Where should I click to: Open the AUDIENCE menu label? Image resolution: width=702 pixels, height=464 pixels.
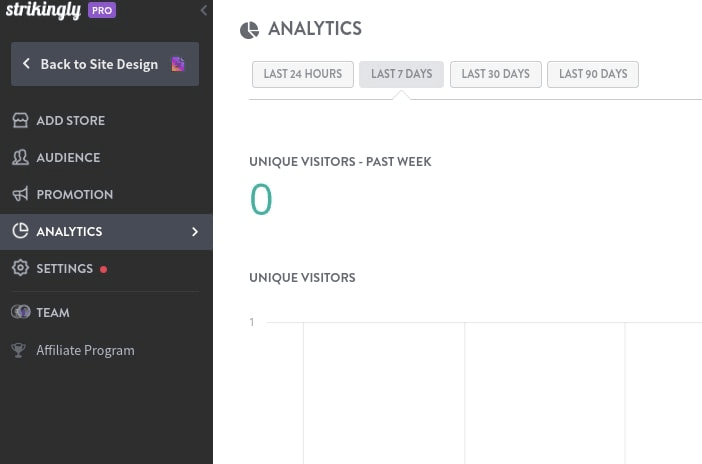coord(68,158)
